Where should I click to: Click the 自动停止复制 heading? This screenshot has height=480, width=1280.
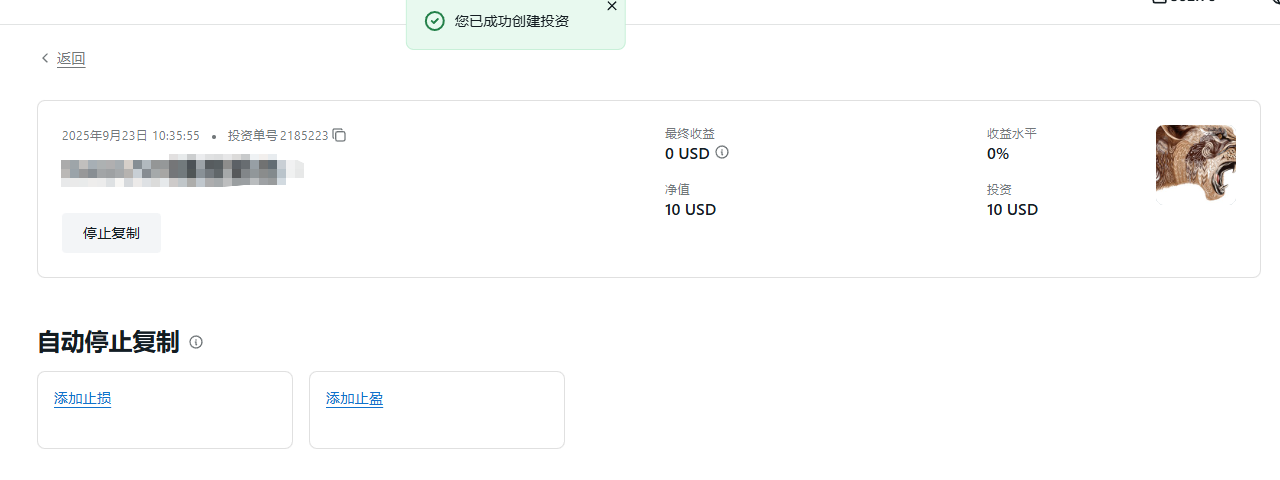pos(108,342)
